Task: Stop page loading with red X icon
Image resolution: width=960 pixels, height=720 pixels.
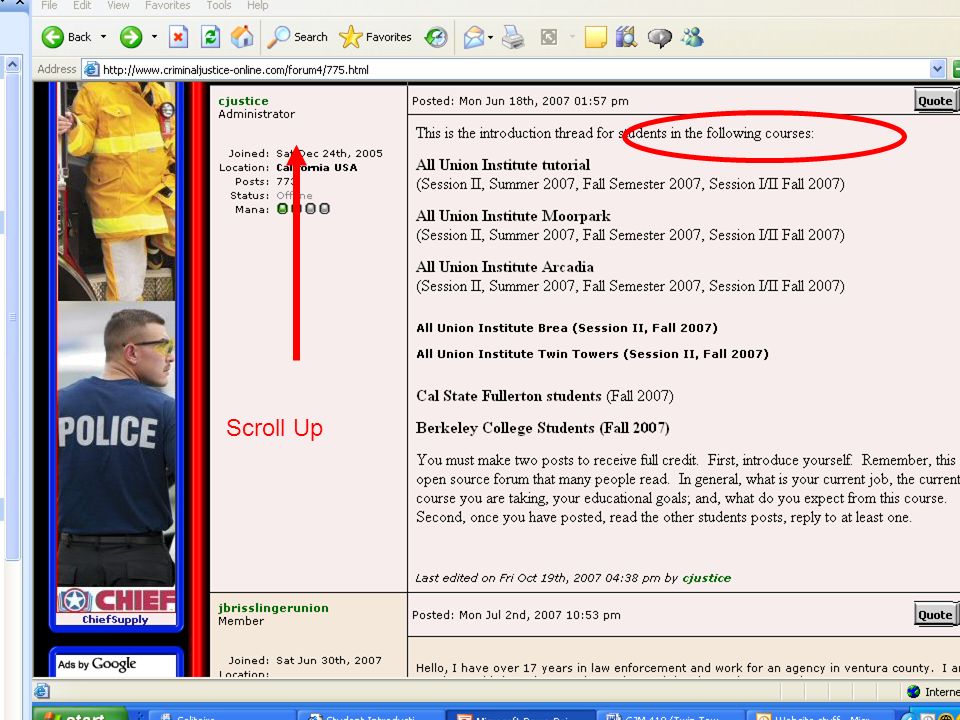Action: coord(178,37)
